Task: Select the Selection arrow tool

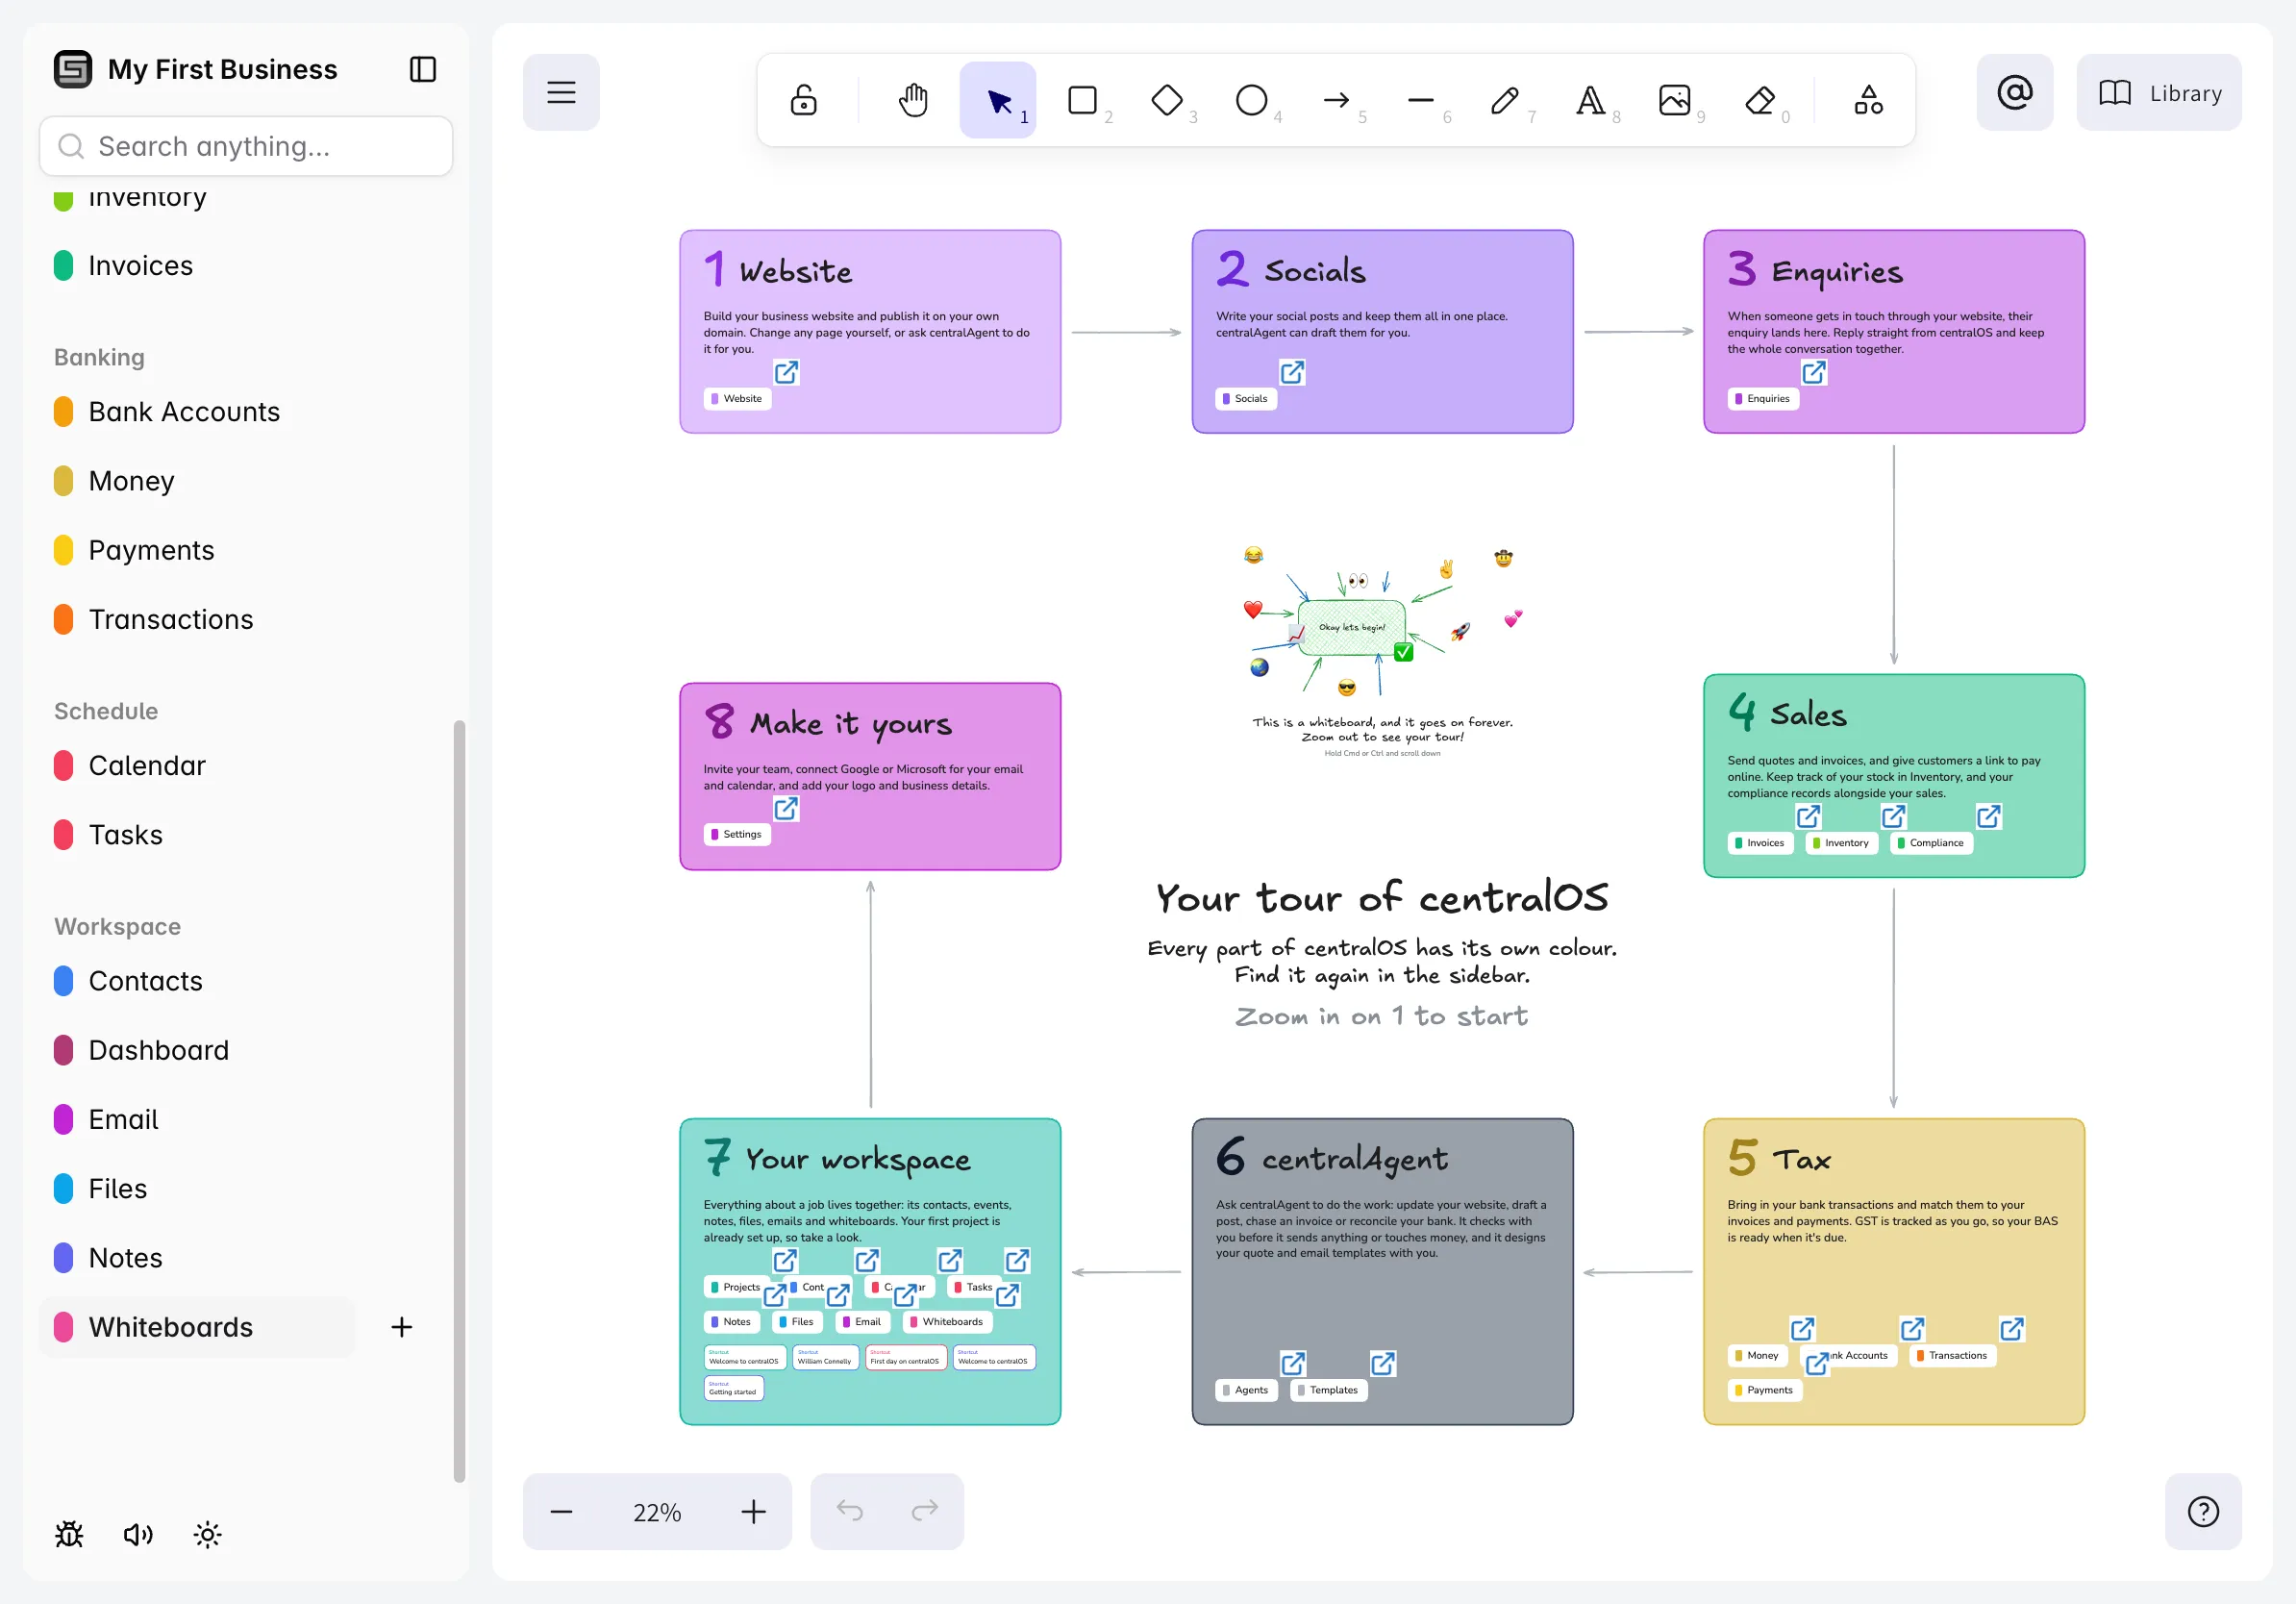Action: coord(998,100)
